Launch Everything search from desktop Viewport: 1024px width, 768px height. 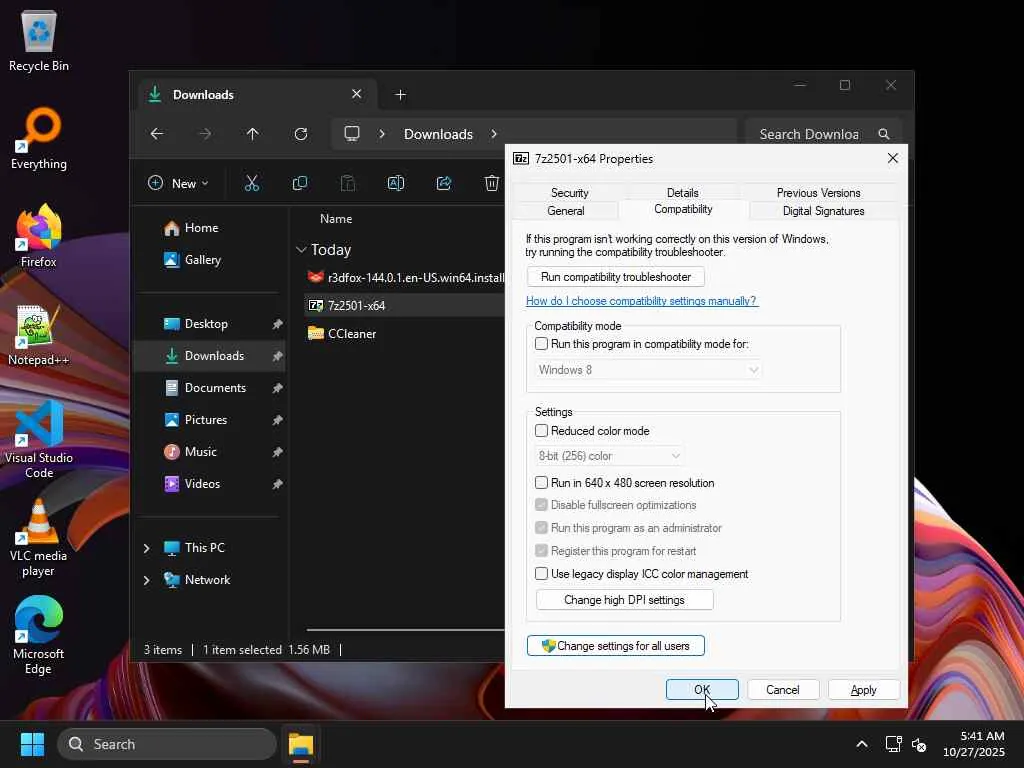click(39, 139)
